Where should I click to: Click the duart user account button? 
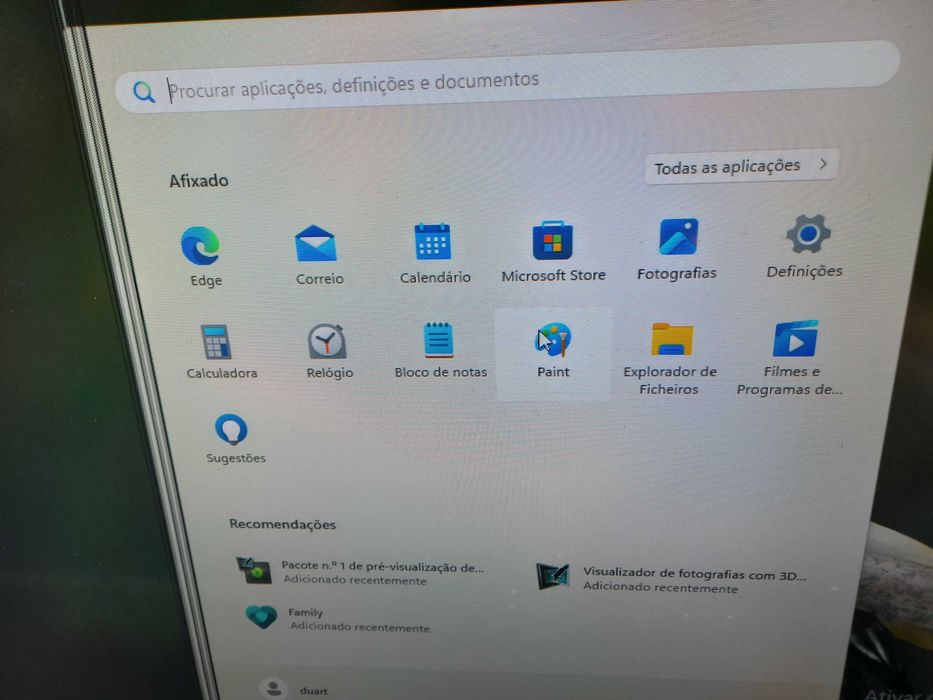click(x=294, y=689)
